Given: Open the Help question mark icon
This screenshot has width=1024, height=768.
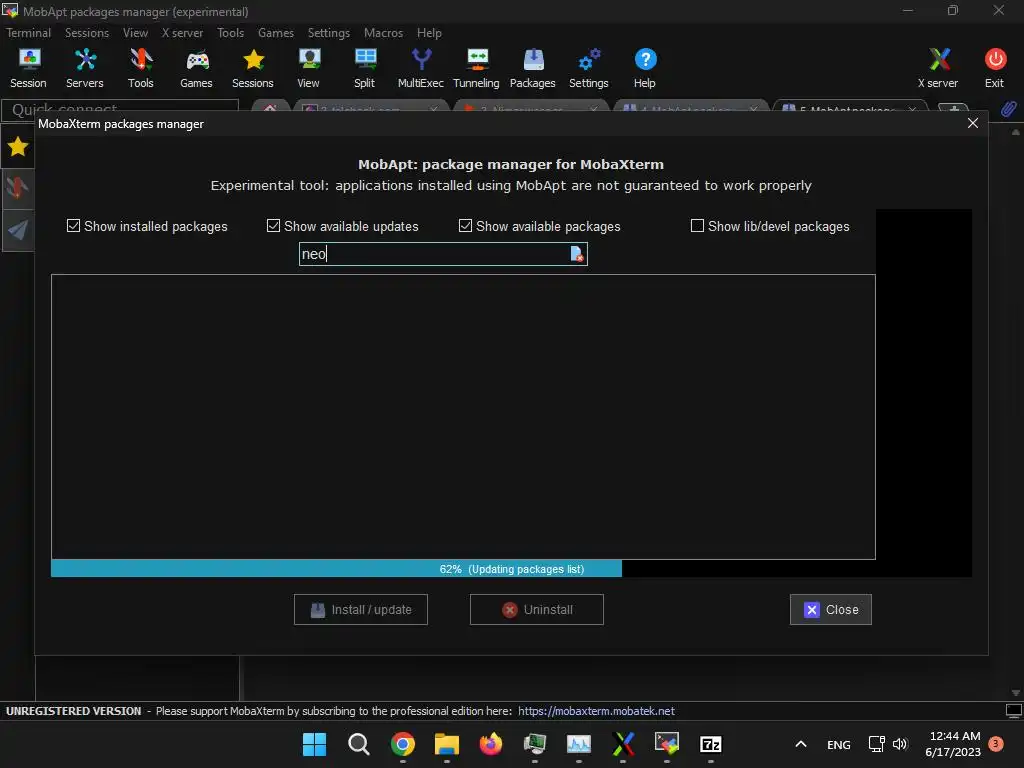Looking at the screenshot, I should point(645,68).
